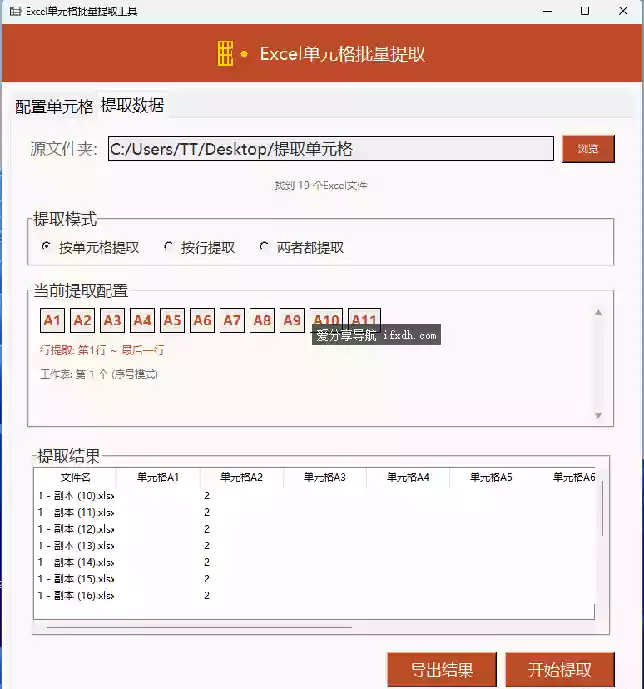Select the row 1 - 副本 (11).xlsx

pos(314,512)
